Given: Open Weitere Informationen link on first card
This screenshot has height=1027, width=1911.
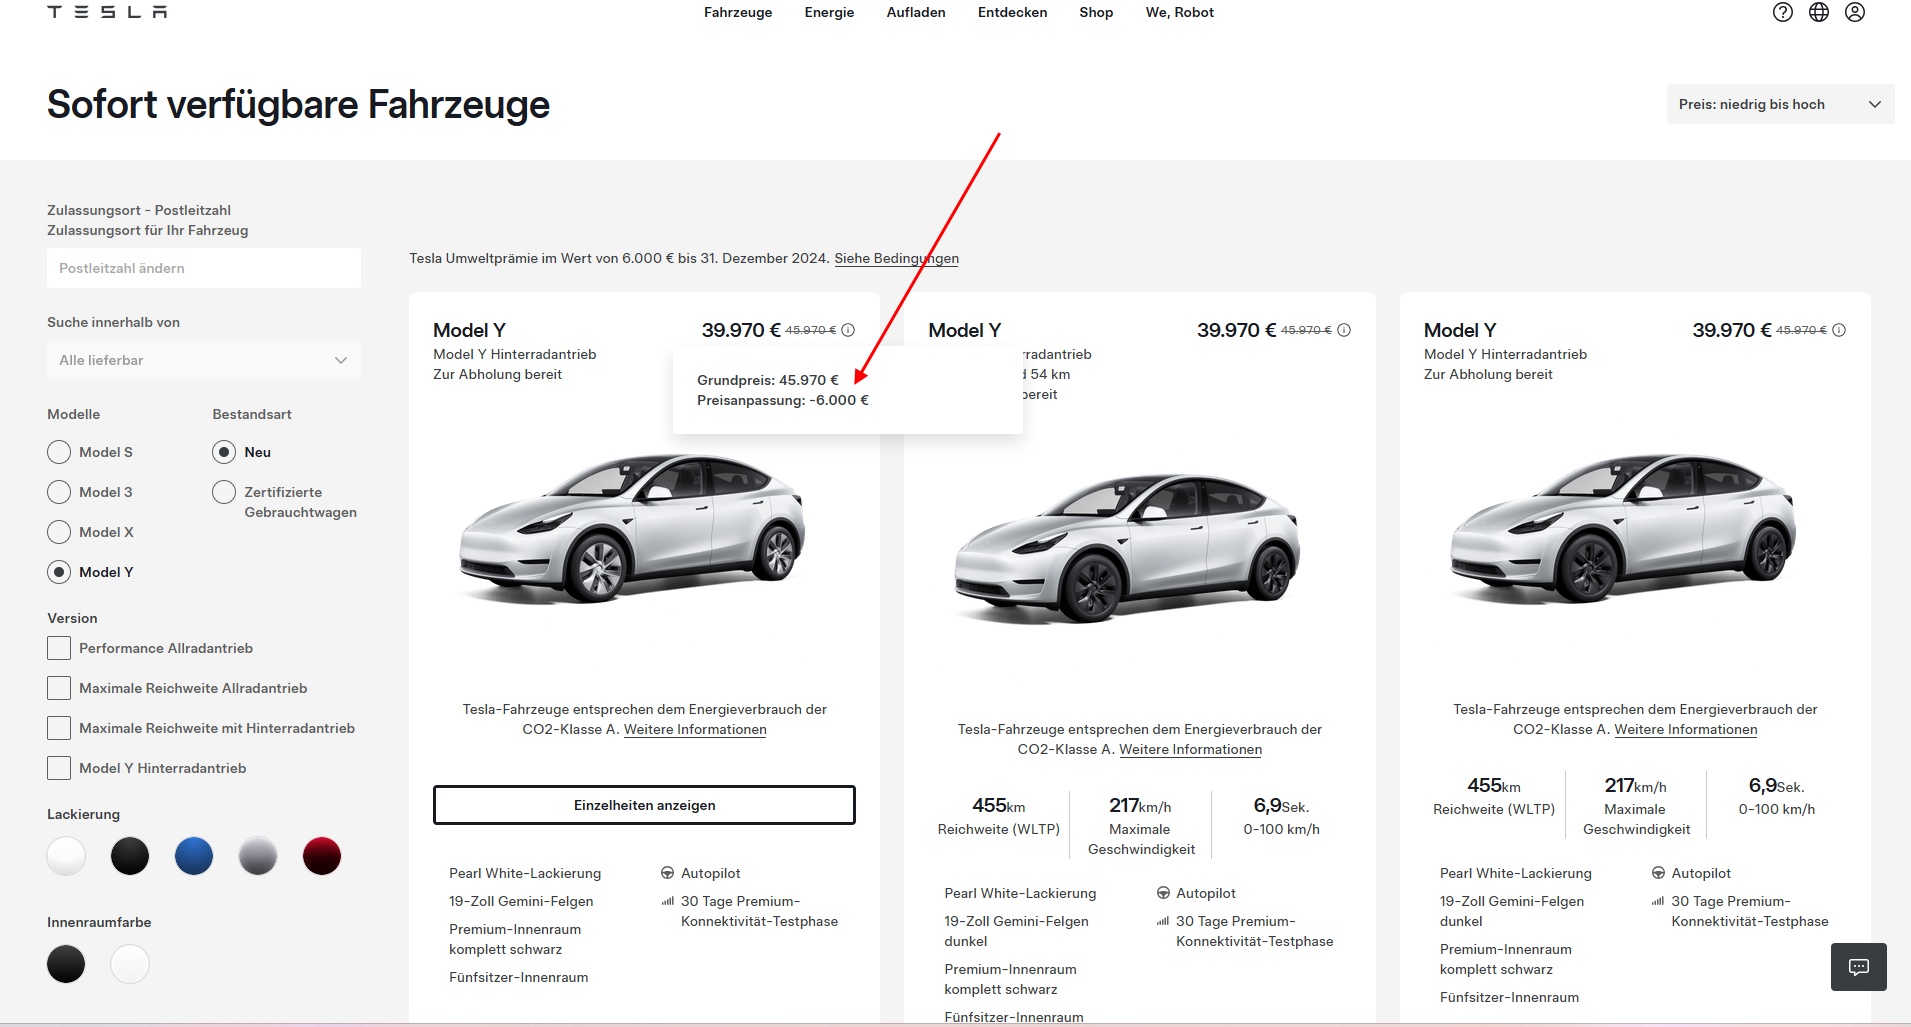Looking at the screenshot, I should click(x=695, y=730).
